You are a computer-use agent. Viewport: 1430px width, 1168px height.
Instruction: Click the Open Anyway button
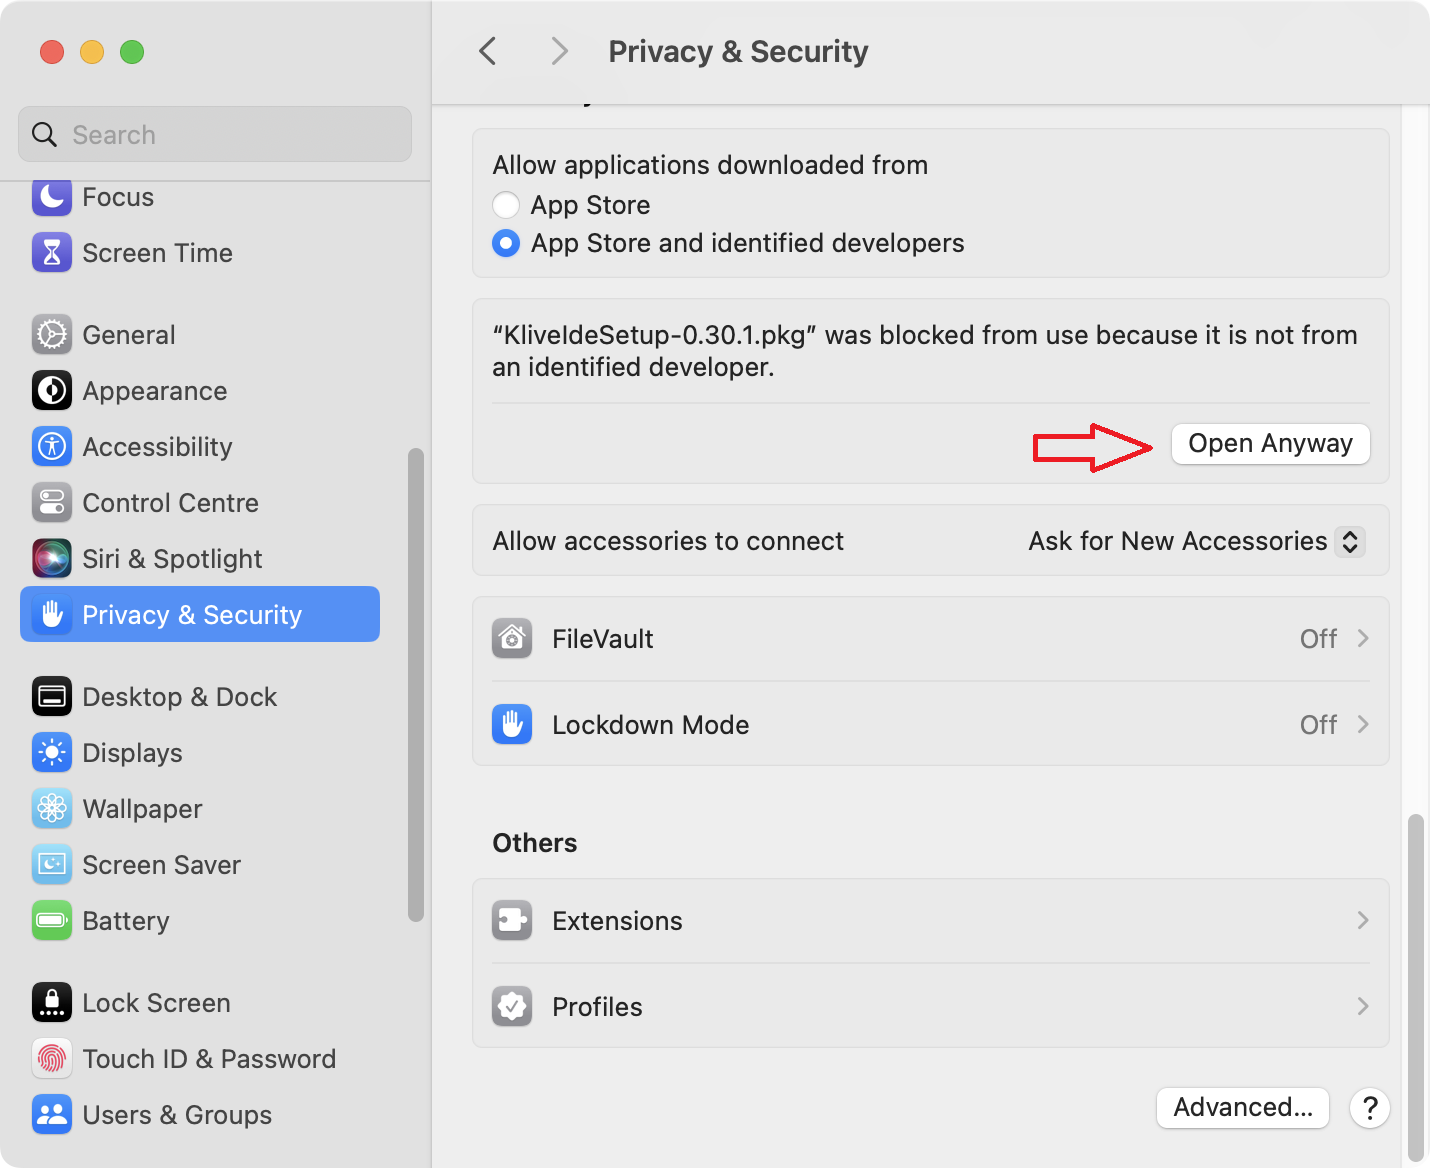click(1270, 443)
